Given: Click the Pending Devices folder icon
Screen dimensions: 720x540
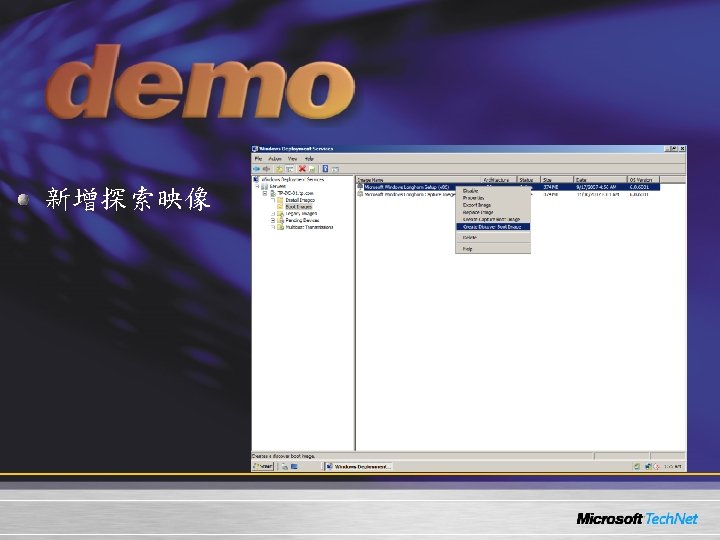Looking at the screenshot, I should pyautogui.click(x=280, y=220).
